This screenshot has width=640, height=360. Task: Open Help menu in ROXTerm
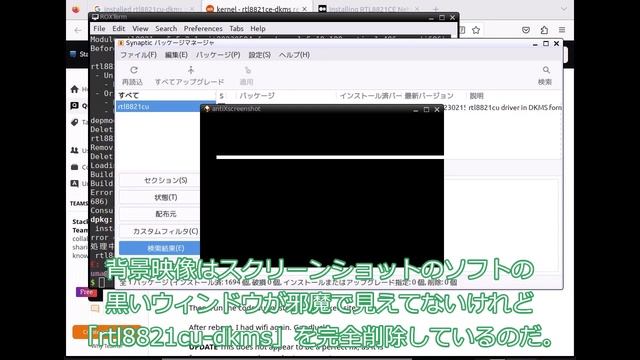258,29
